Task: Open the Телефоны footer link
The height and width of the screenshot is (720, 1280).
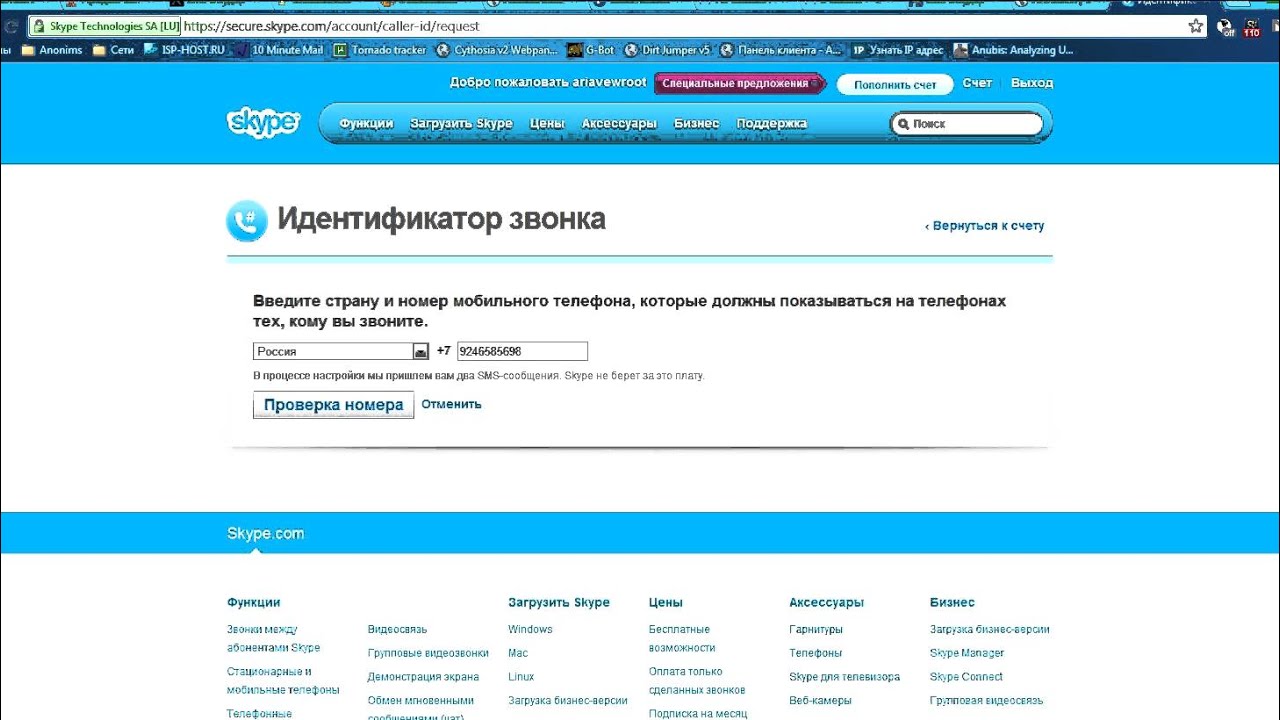Action: (x=816, y=653)
